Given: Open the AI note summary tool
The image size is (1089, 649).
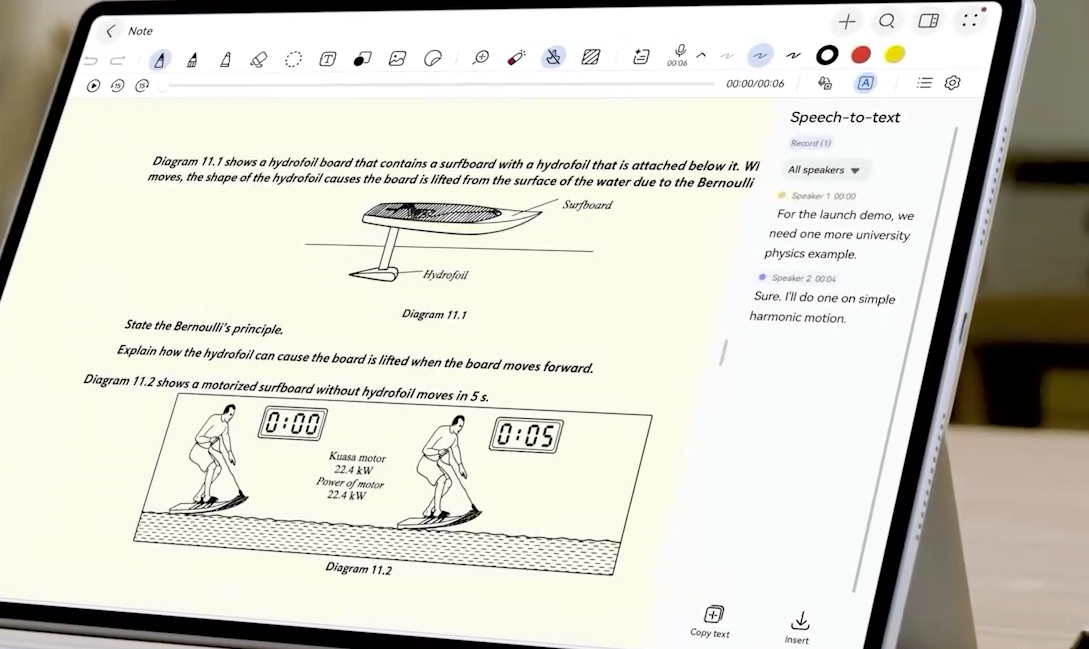Looking at the screenshot, I should click(x=641, y=56).
